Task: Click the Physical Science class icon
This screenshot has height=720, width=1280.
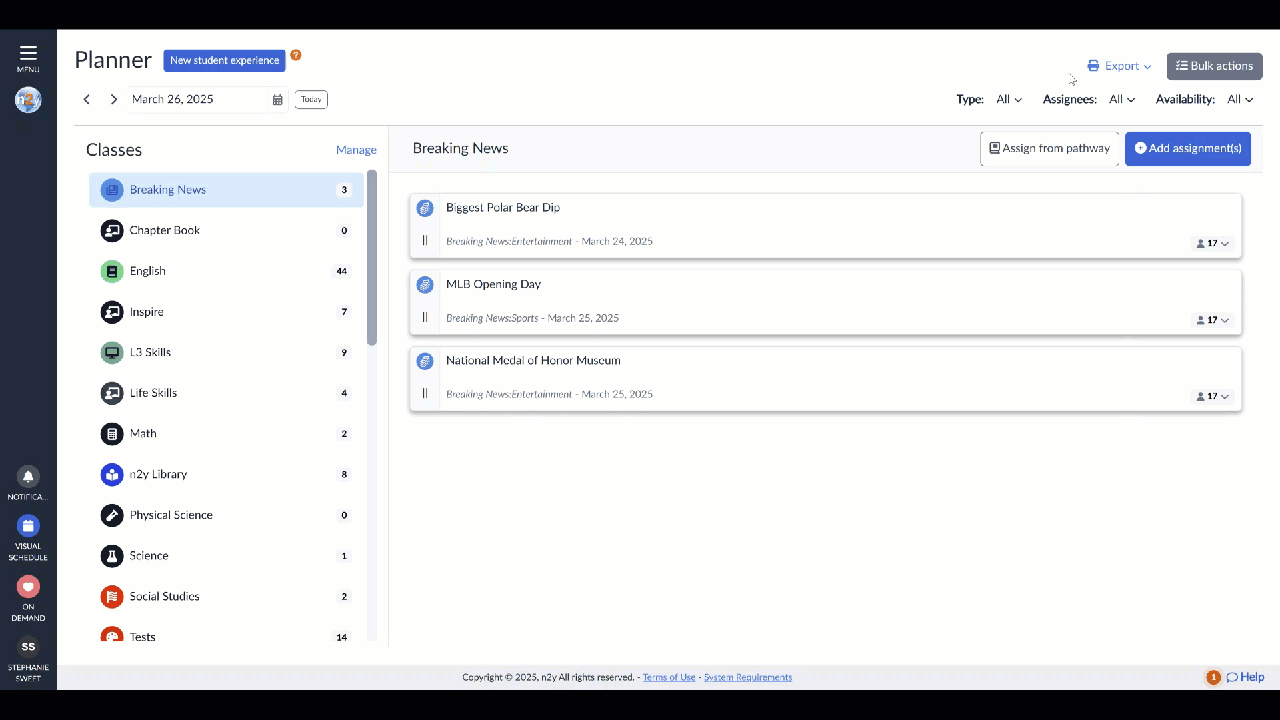Action: coord(112,515)
